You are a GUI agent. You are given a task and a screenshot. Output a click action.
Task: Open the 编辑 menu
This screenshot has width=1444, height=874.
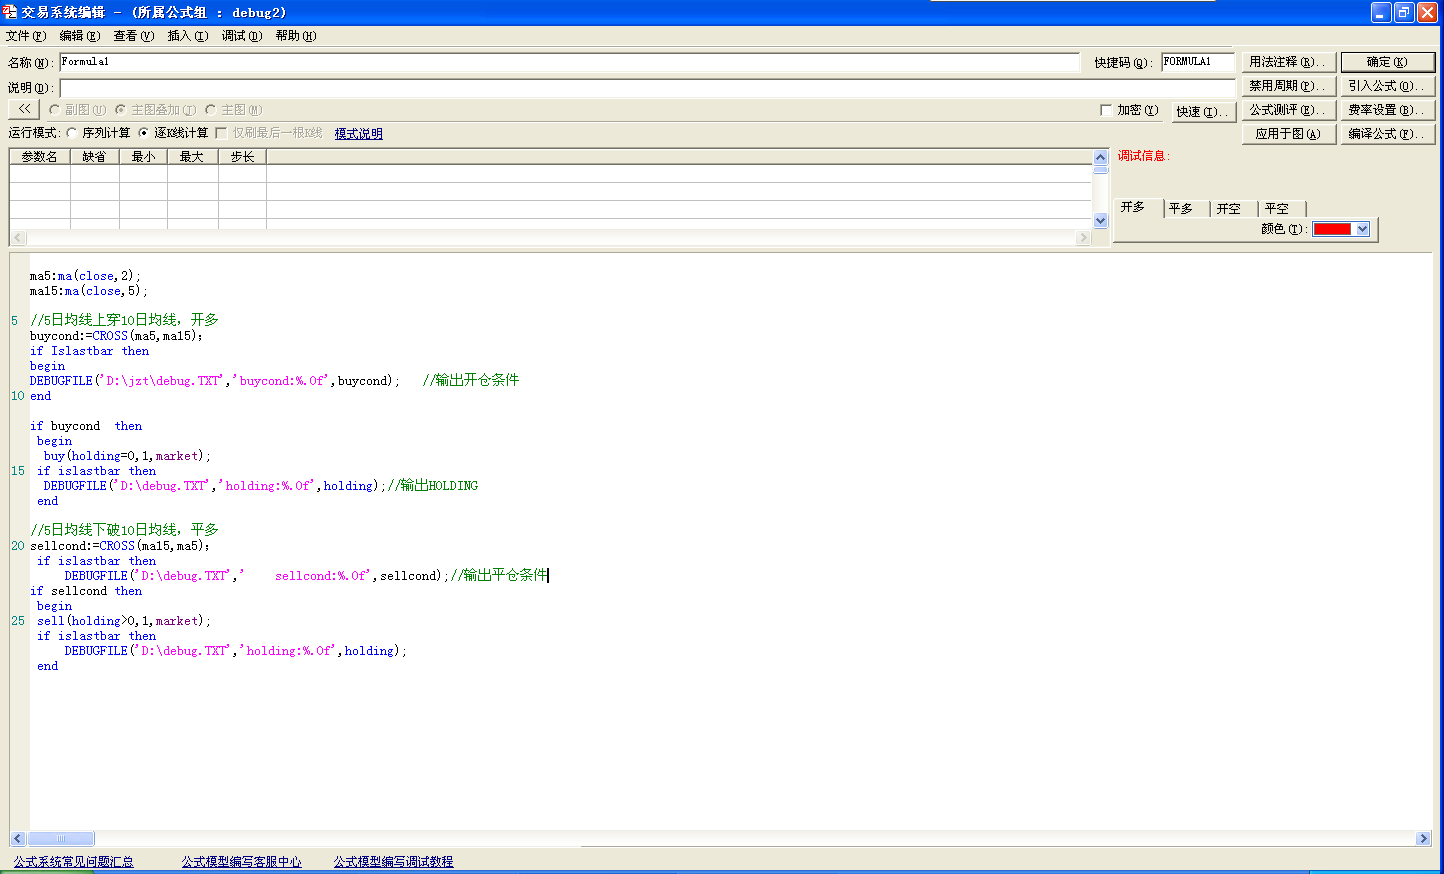[80, 36]
